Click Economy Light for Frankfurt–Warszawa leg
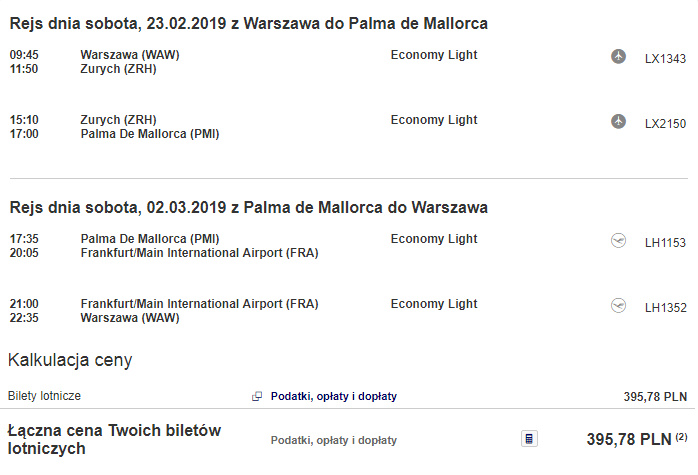The height and width of the screenshot is (475, 698). (x=434, y=304)
